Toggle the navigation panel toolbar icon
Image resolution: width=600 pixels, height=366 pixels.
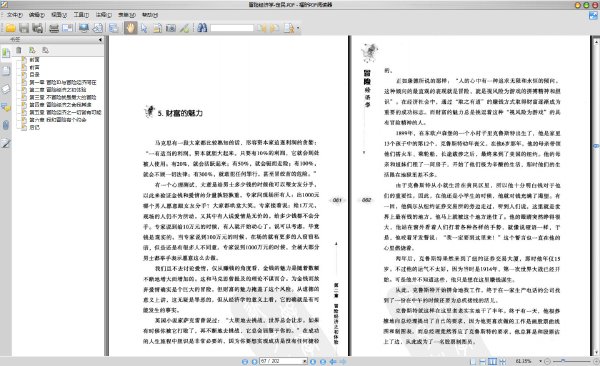click(x=114, y=28)
